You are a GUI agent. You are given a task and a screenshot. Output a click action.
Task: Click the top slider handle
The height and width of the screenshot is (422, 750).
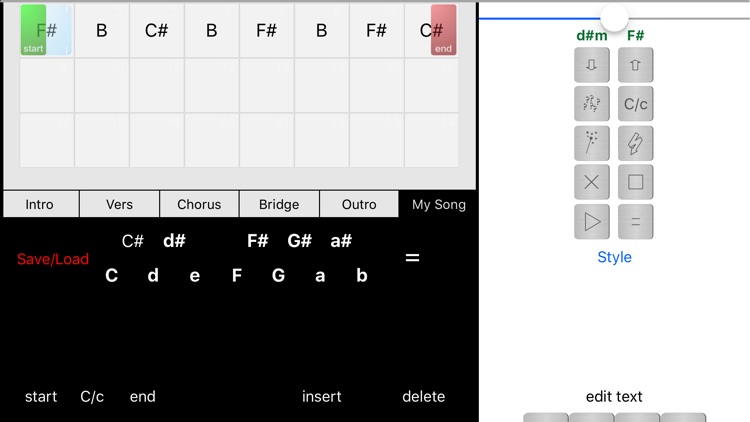pos(614,16)
